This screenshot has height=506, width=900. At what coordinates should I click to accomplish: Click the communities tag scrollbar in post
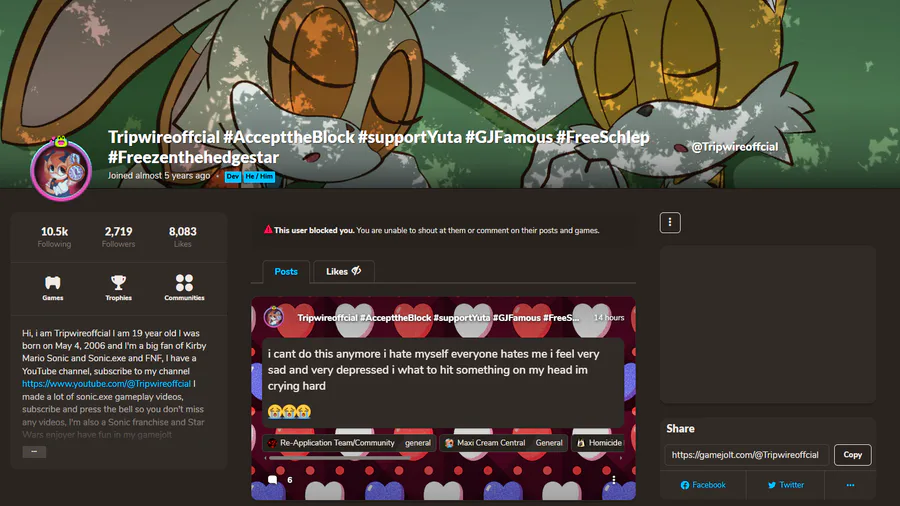click(x=340, y=458)
